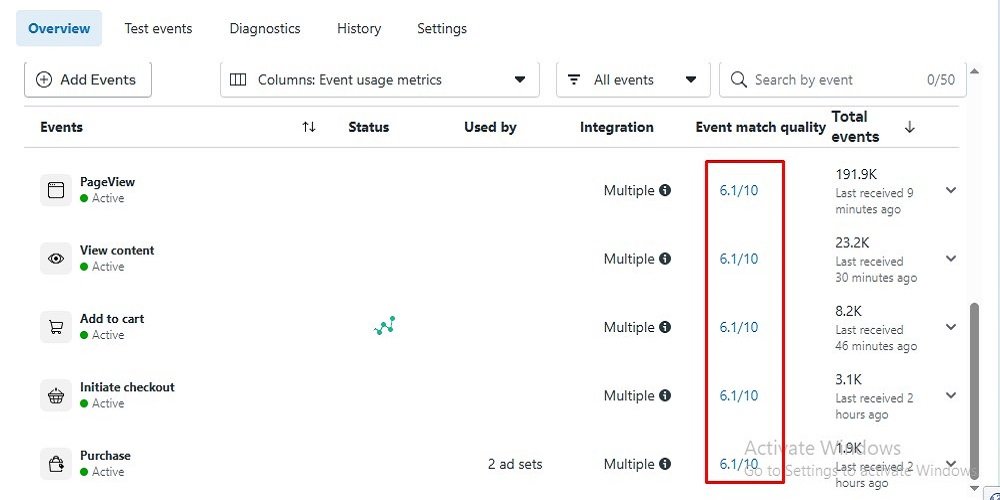Click info icon beside Purchase Multiple integration
This screenshot has width=1000, height=500.
(665, 464)
